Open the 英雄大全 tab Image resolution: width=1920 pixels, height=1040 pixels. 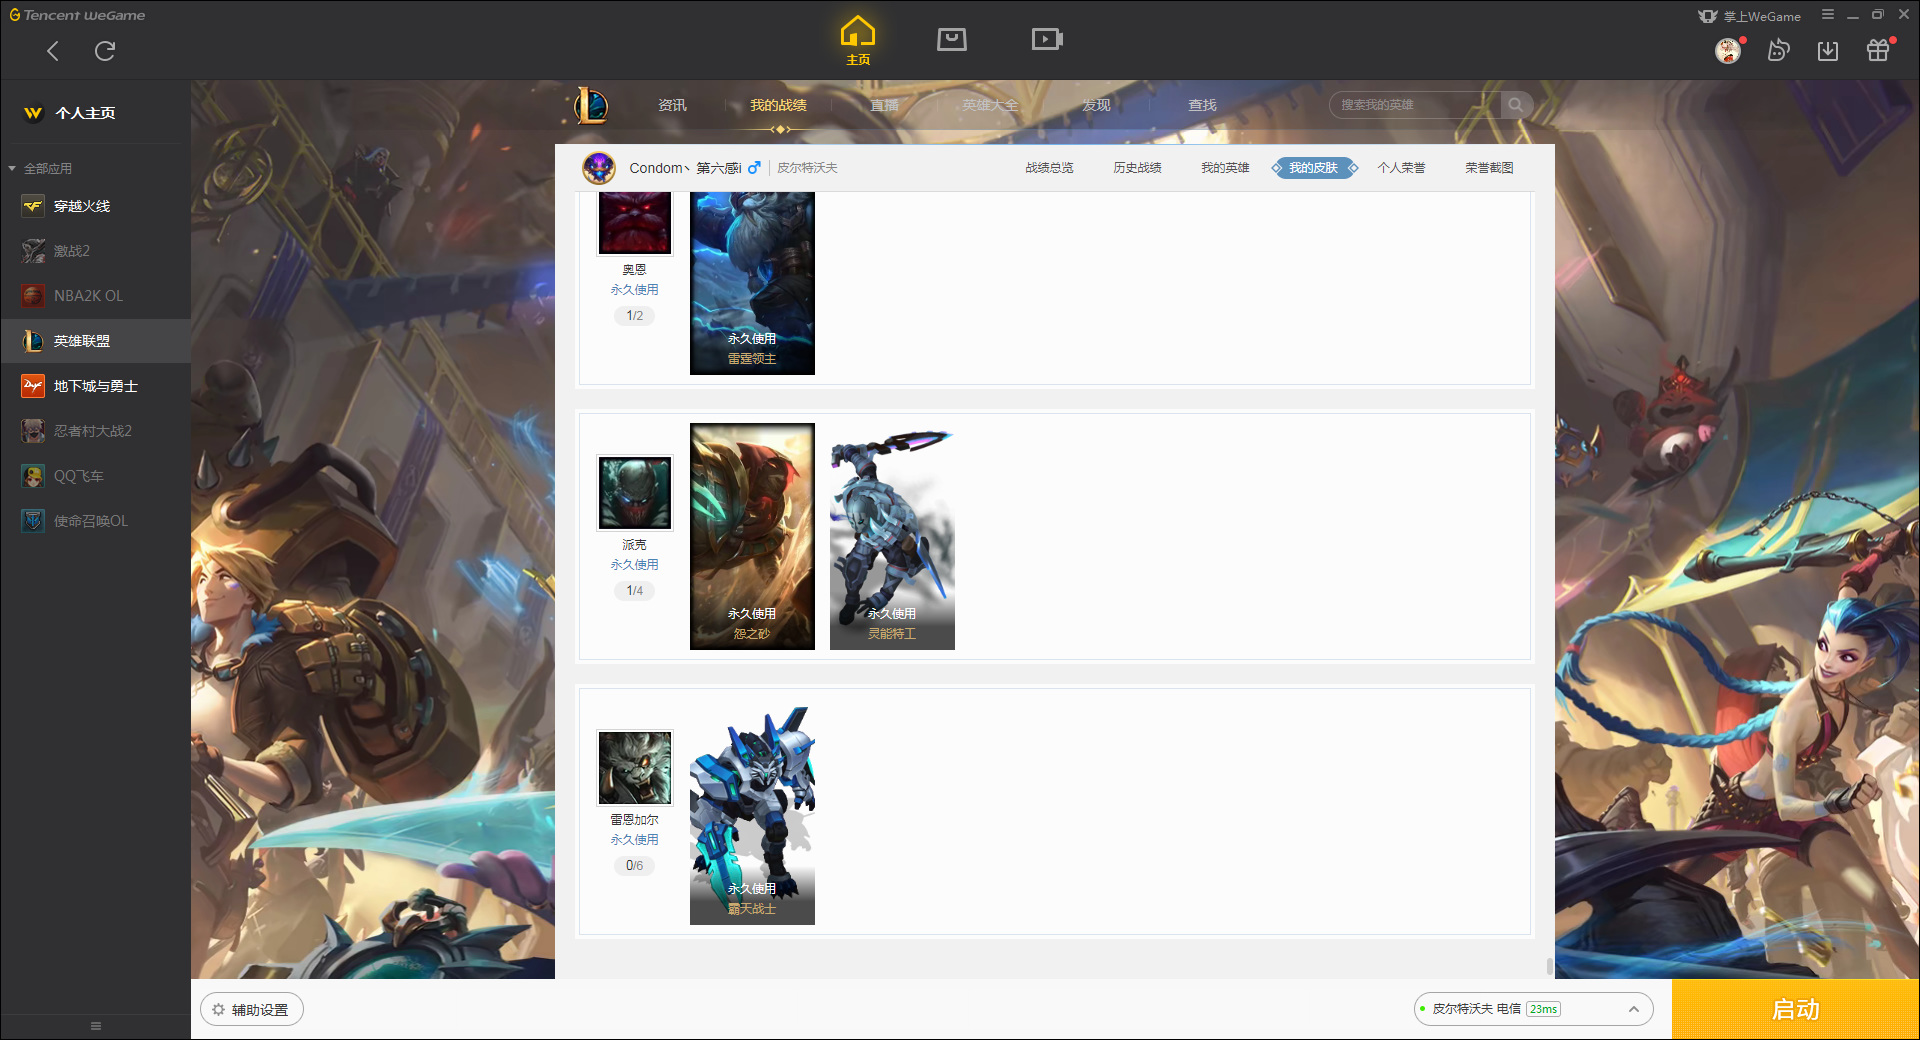pyautogui.click(x=990, y=105)
